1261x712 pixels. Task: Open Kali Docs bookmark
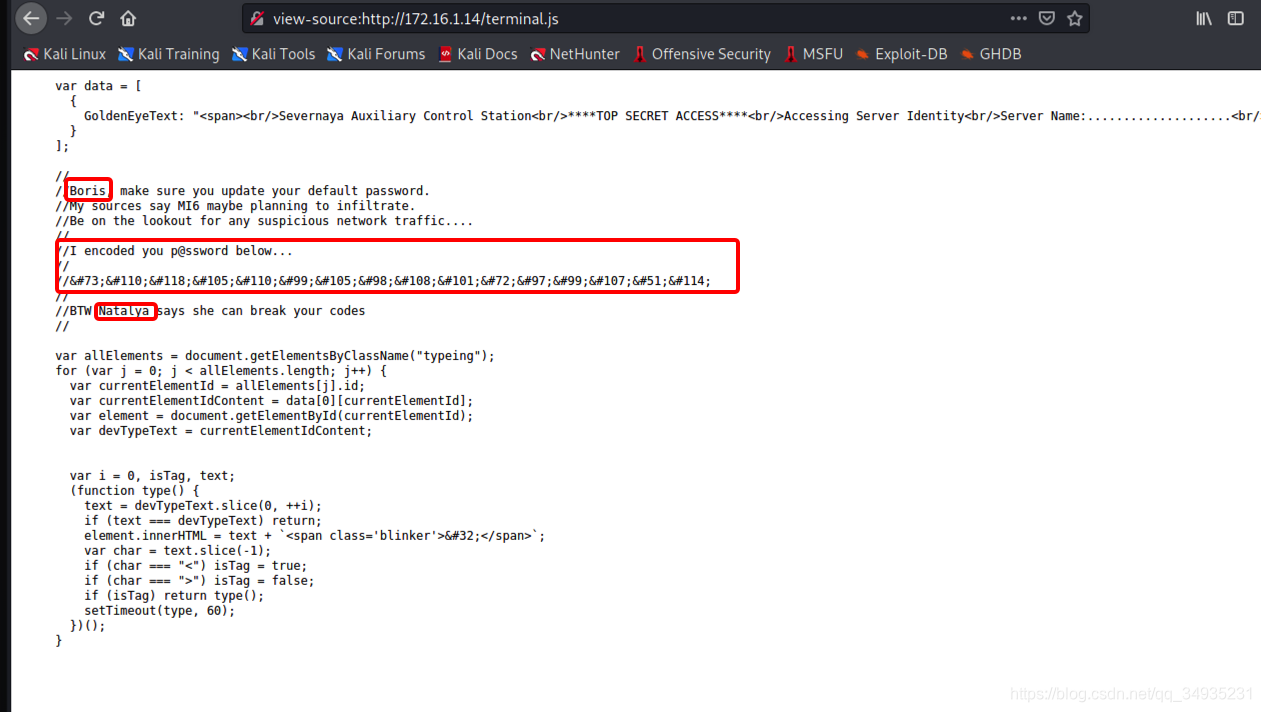(x=478, y=54)
